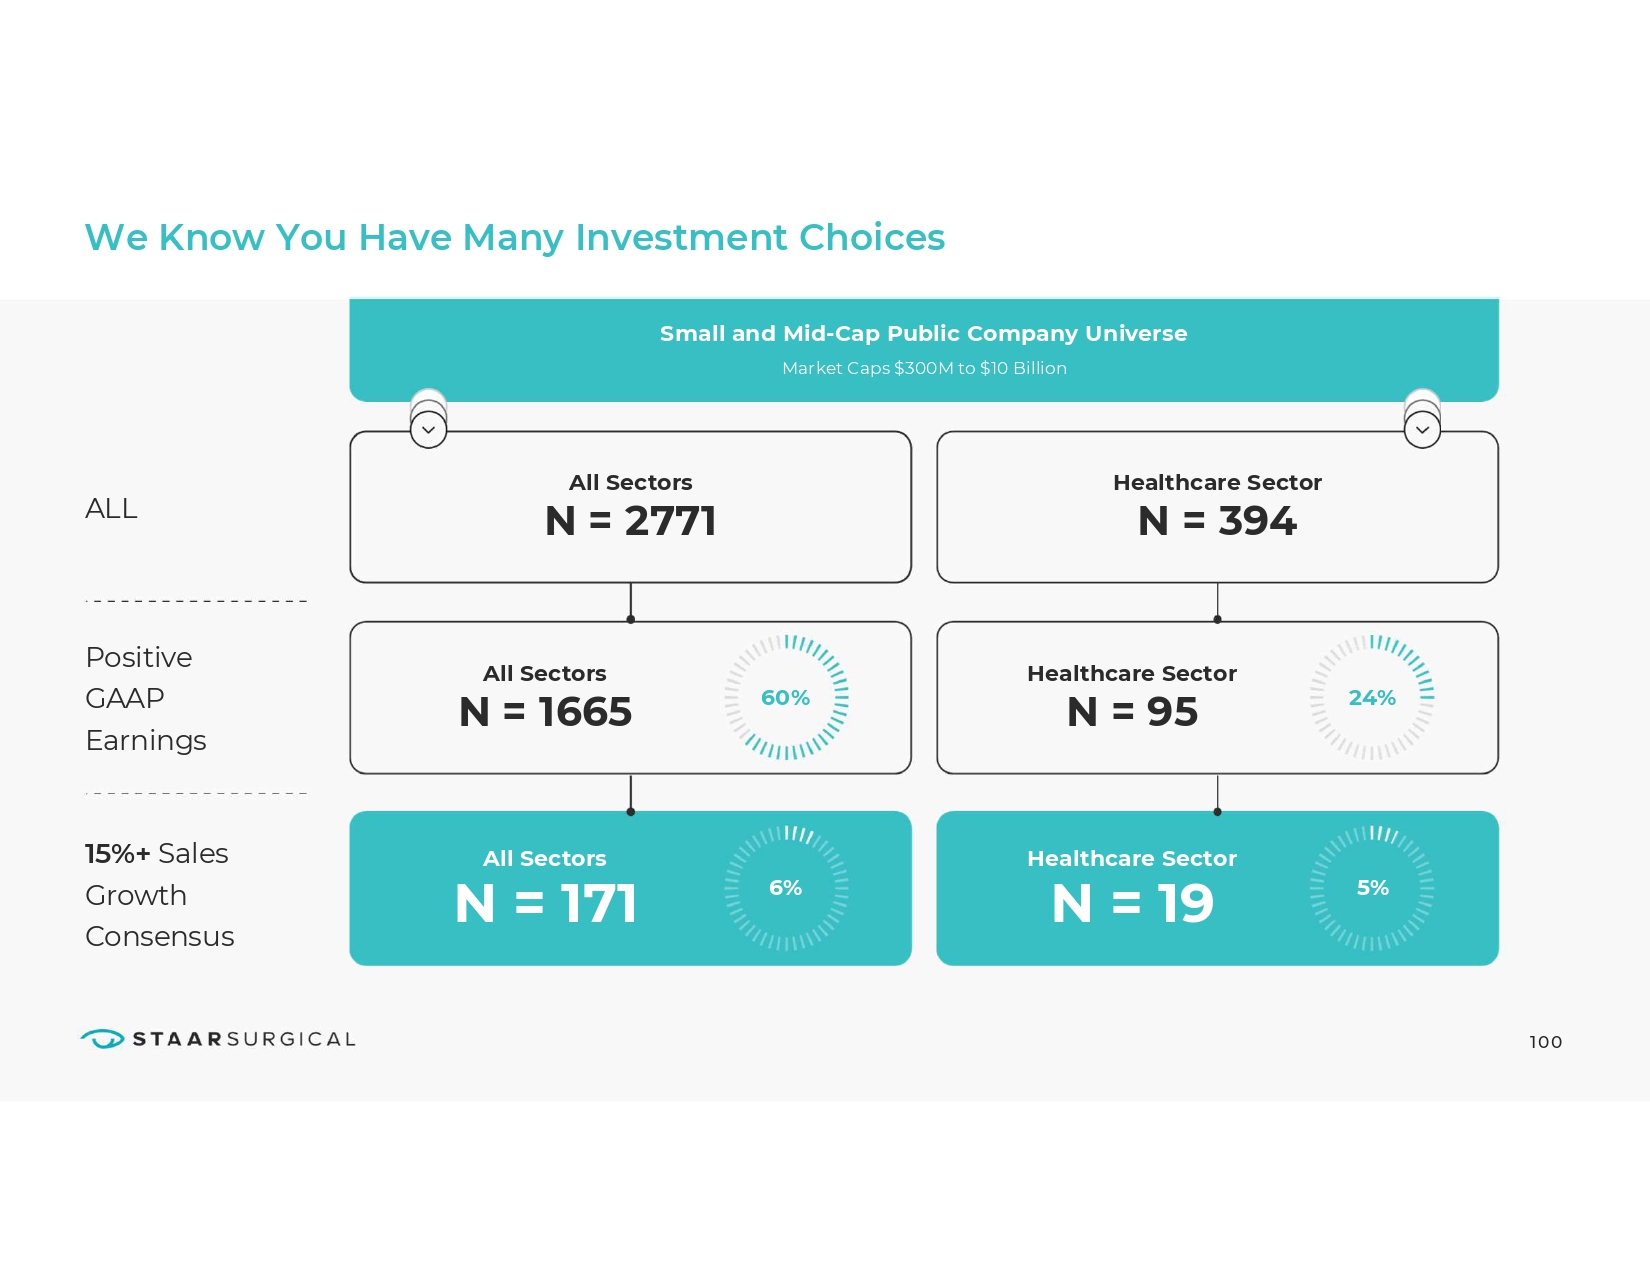Click the STAAR Surgical eye logo icon
This screenshot has height=1275, width=1650.
pyautogui.click(x=102, y=1039)
